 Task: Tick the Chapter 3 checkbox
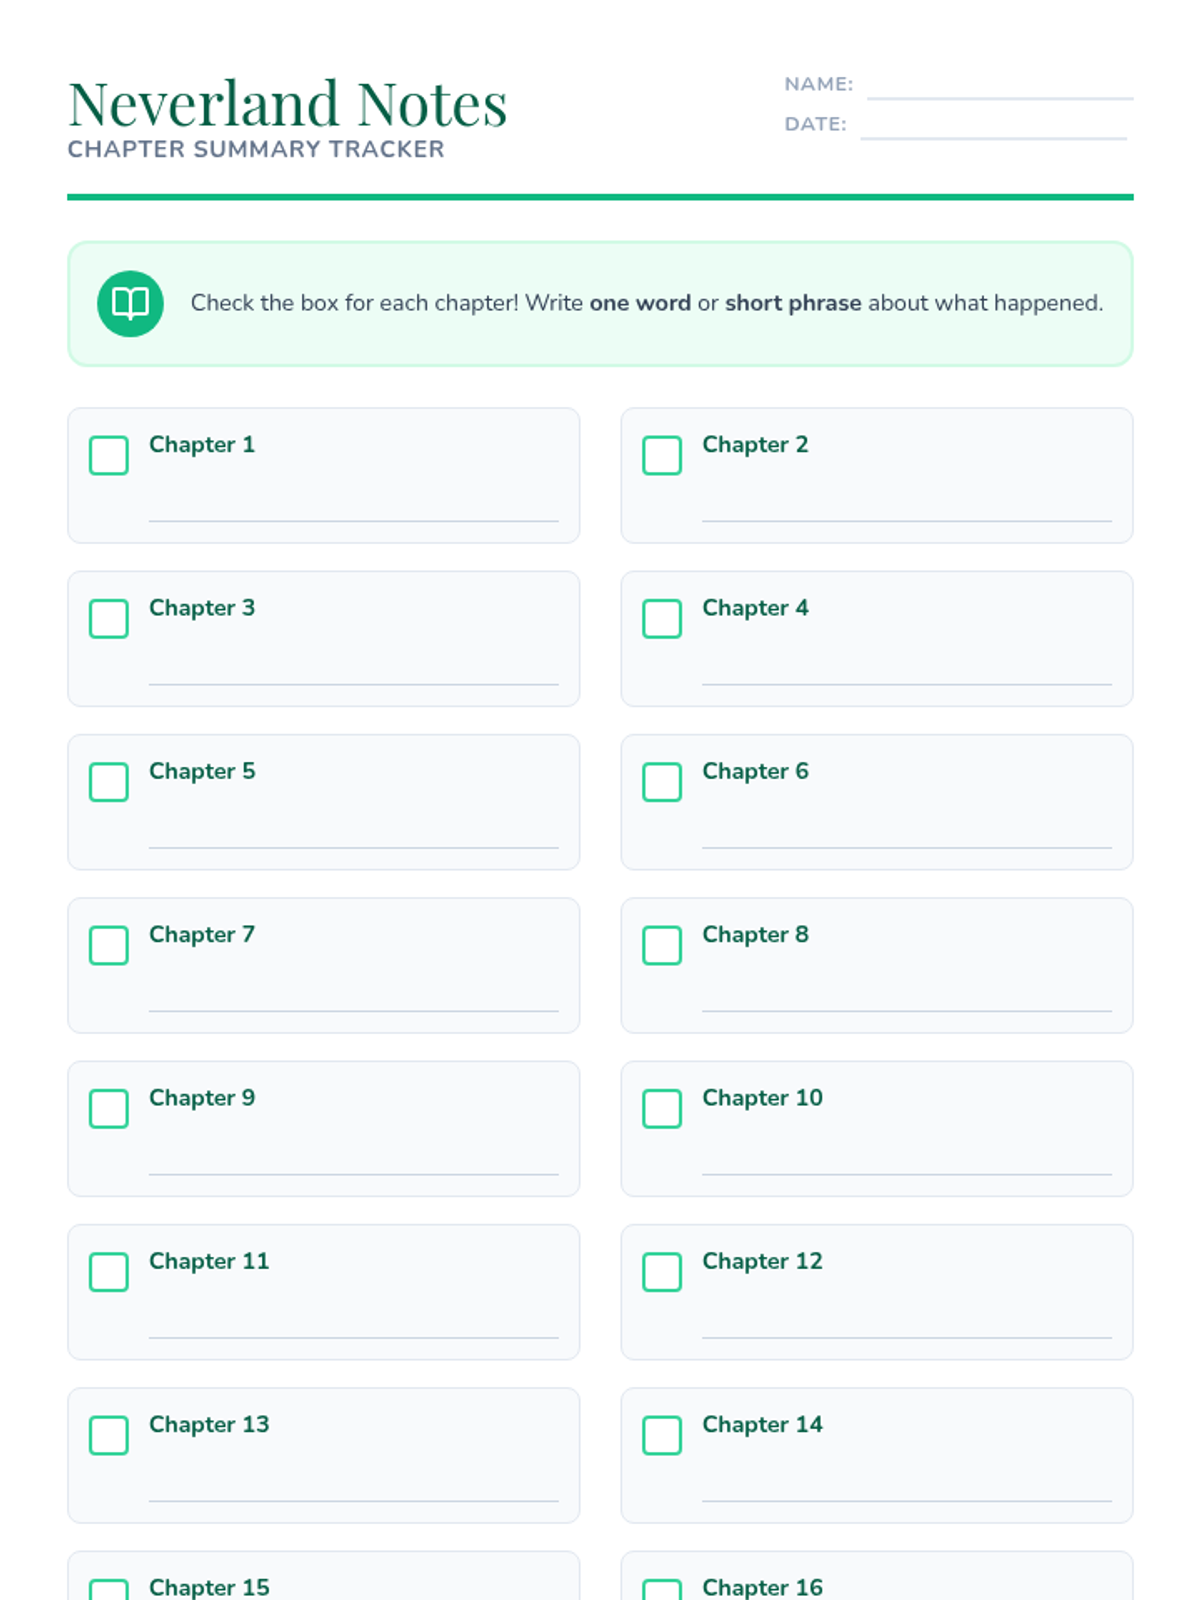pos(109,618)
